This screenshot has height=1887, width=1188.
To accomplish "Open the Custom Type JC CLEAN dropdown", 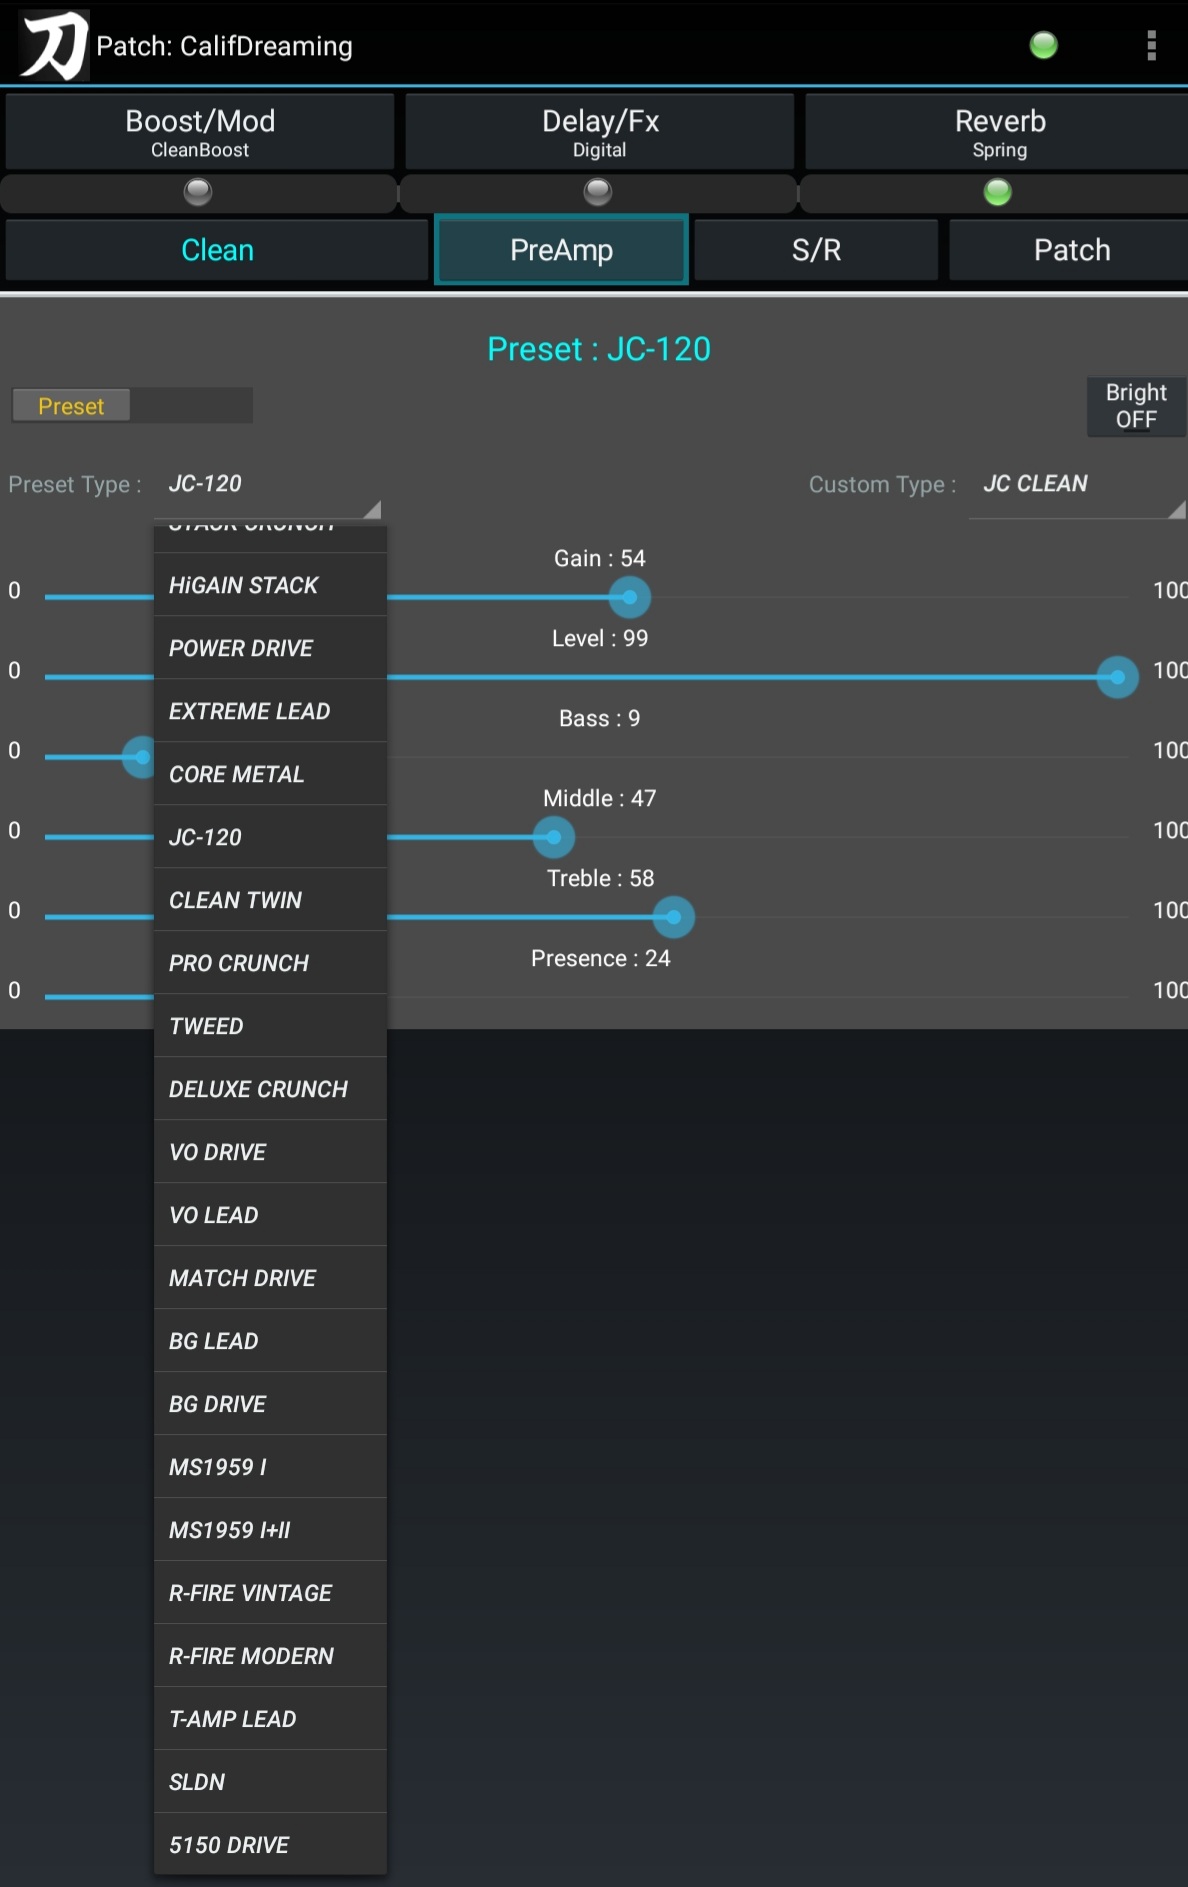I will [1077, 485].
